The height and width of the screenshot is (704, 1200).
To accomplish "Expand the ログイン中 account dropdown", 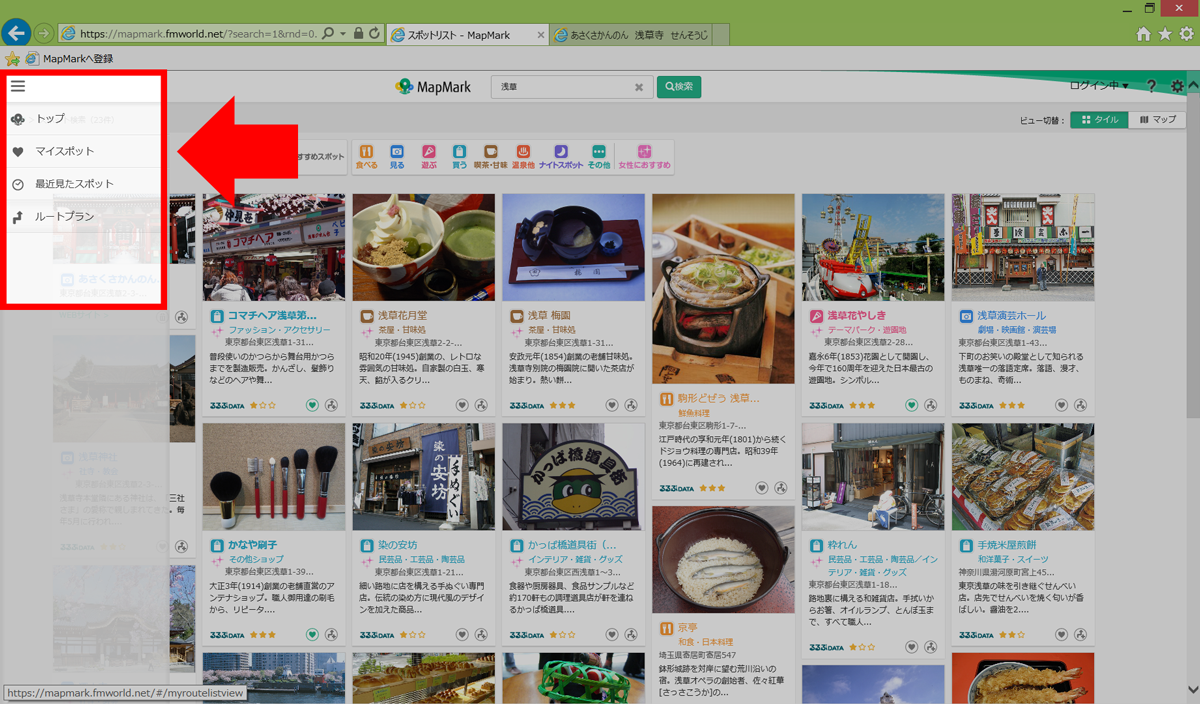I will click(x=1098, y=86).
